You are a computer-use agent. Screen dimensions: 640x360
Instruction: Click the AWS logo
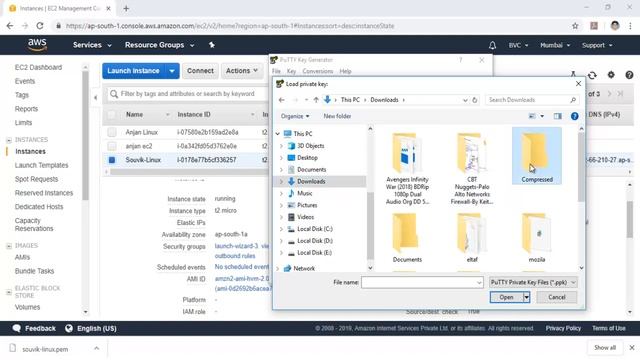click(x=37, y=45)
